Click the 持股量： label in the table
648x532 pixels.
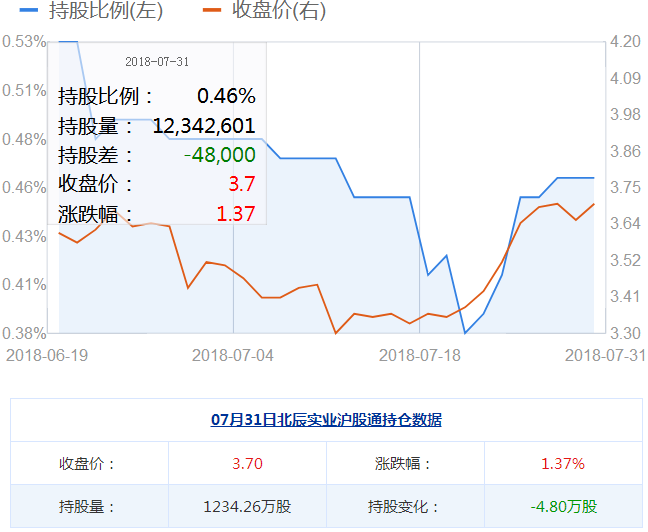click(x=87, y=506)
